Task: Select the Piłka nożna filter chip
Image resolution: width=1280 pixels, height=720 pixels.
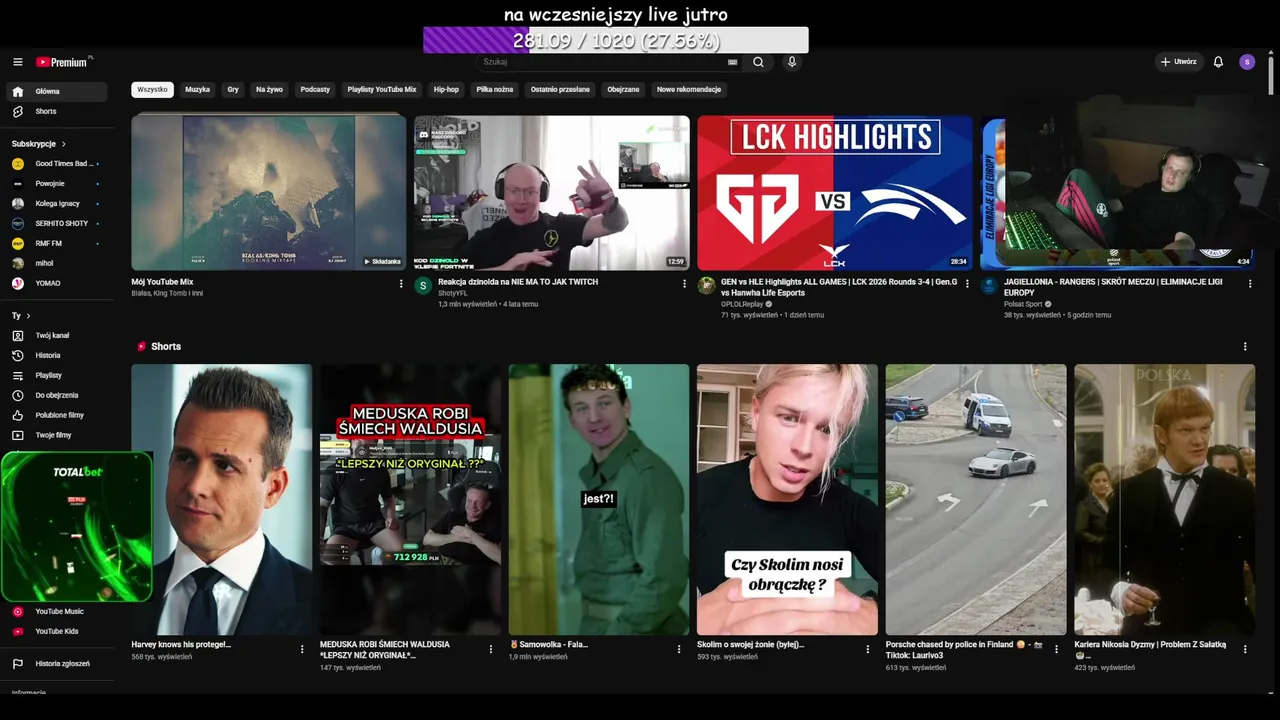Action: coord(495,89)
